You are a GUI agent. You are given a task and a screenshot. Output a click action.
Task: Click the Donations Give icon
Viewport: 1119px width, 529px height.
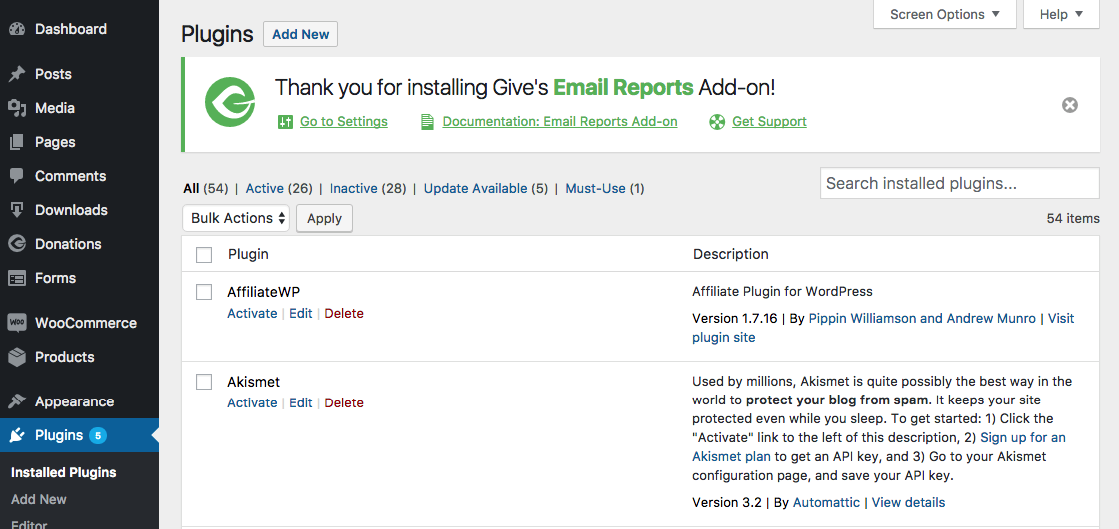[x=17, y=244]
